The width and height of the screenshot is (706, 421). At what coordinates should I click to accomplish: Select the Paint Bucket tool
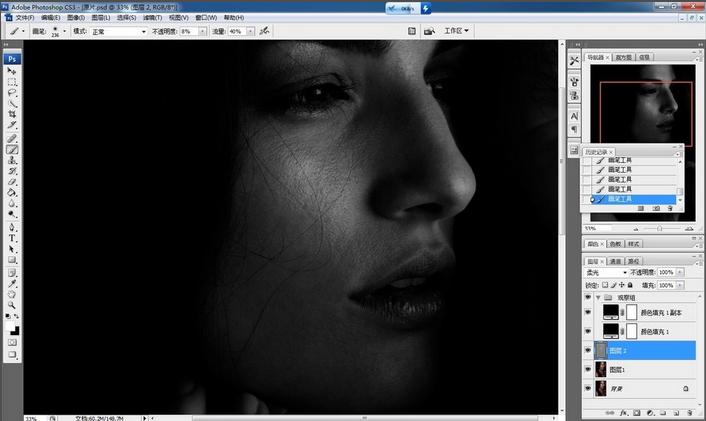tap(12, 193)
